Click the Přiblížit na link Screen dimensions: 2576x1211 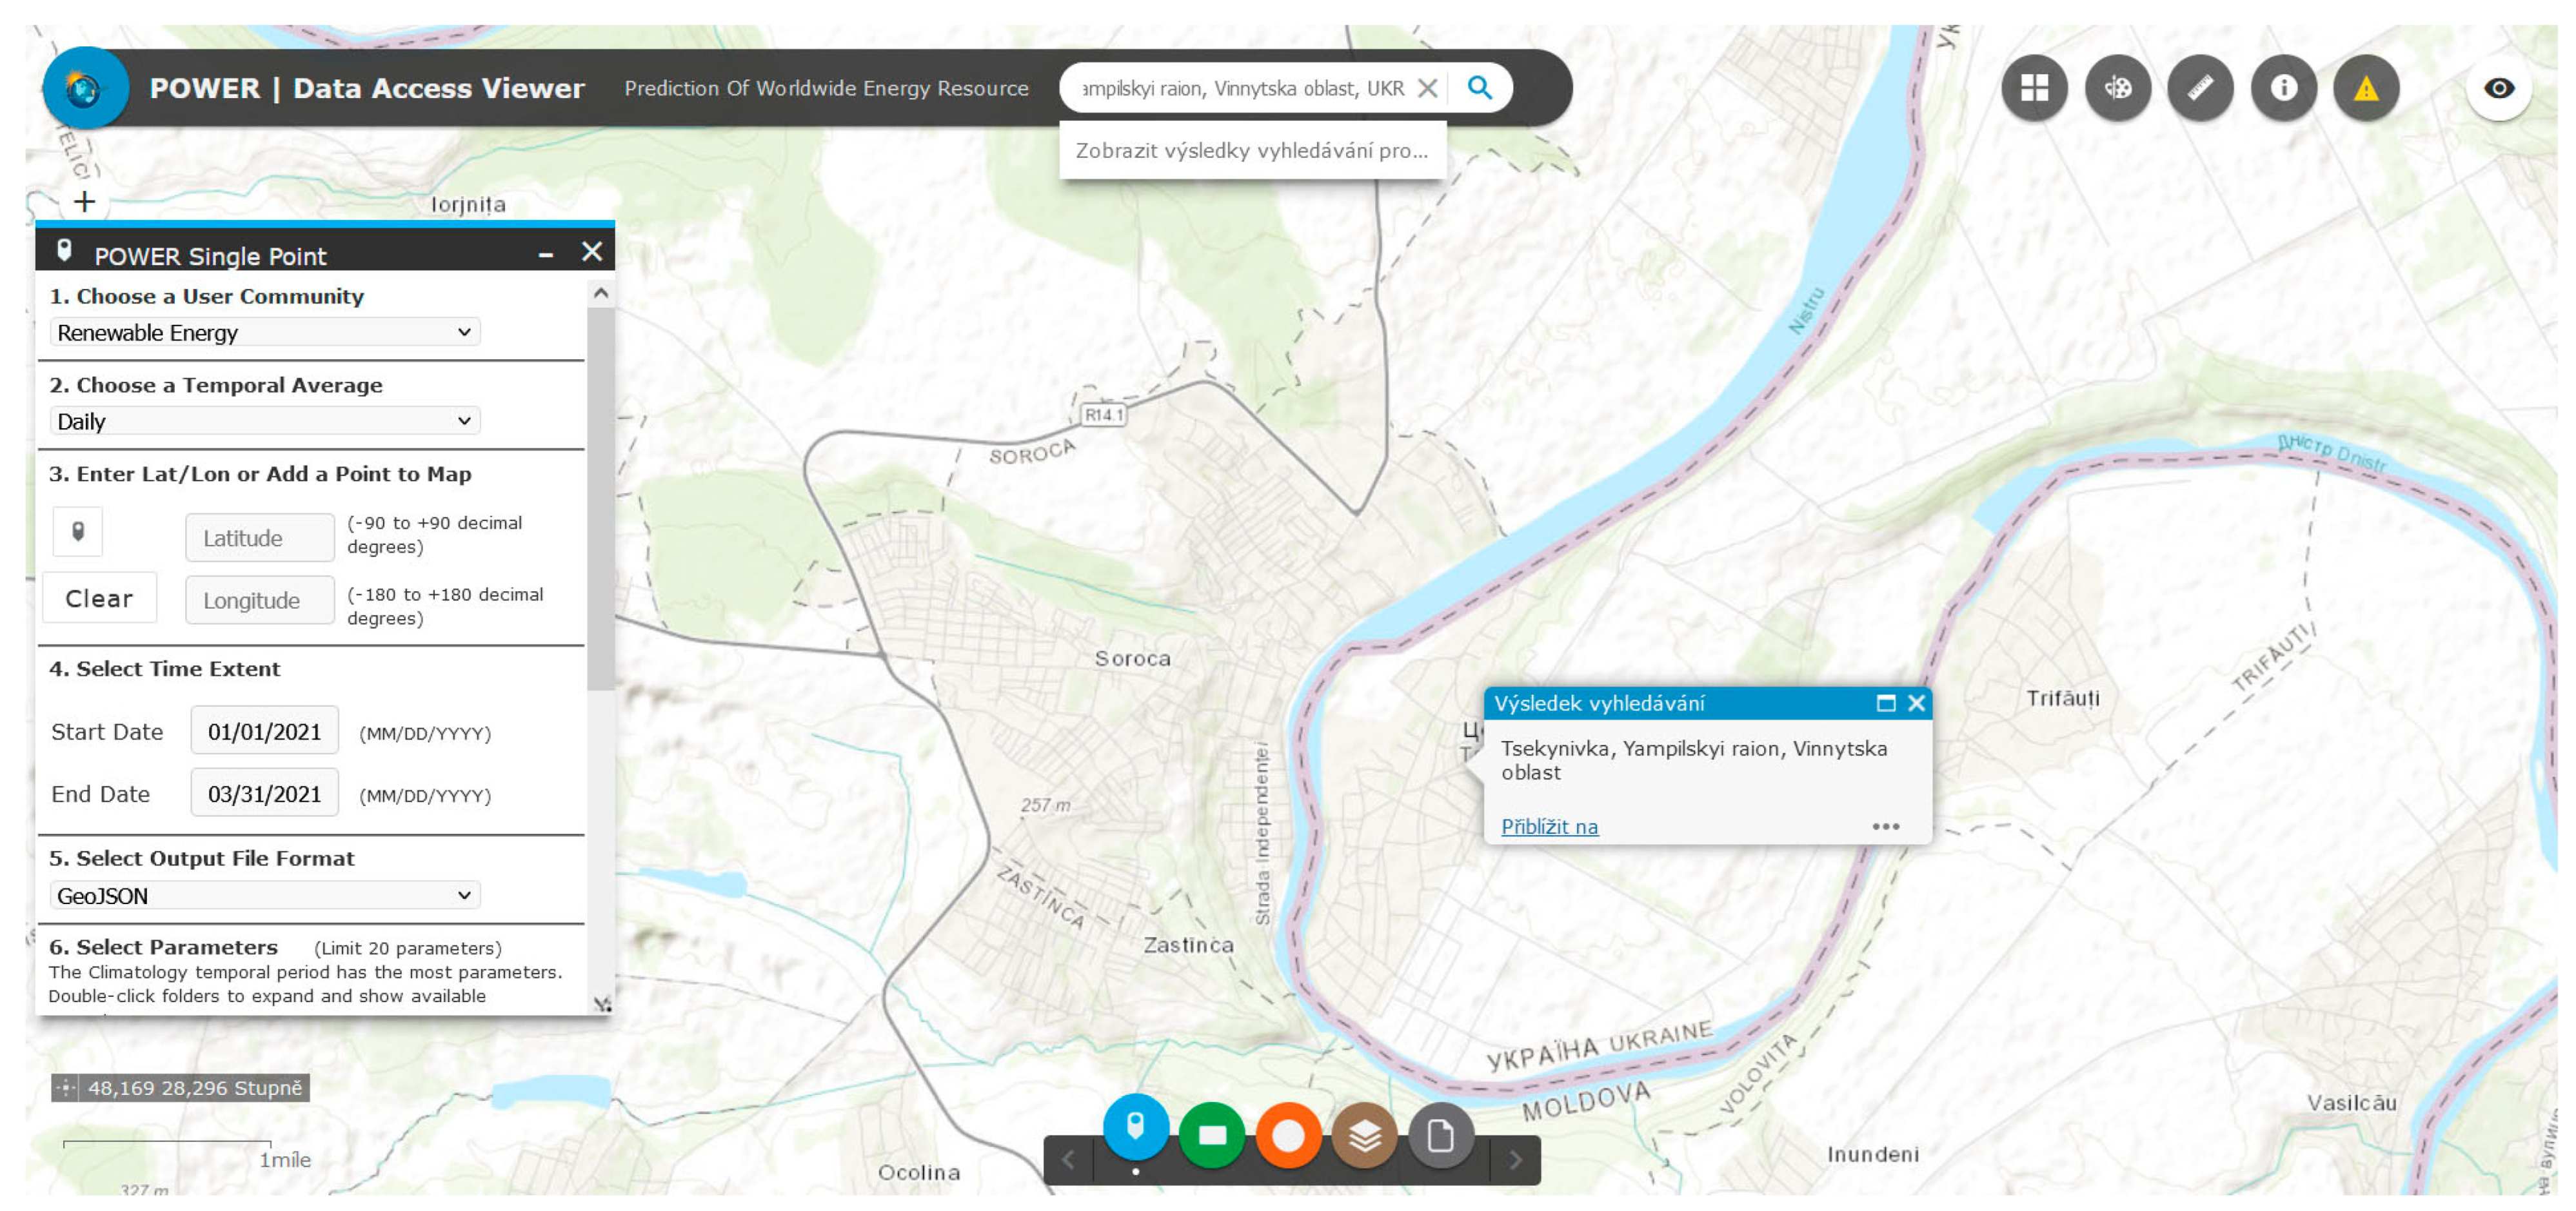[1549, 826]
